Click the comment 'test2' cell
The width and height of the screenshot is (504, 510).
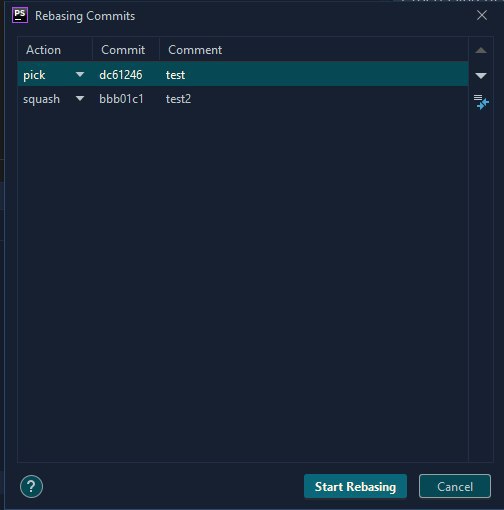(178, 99)
